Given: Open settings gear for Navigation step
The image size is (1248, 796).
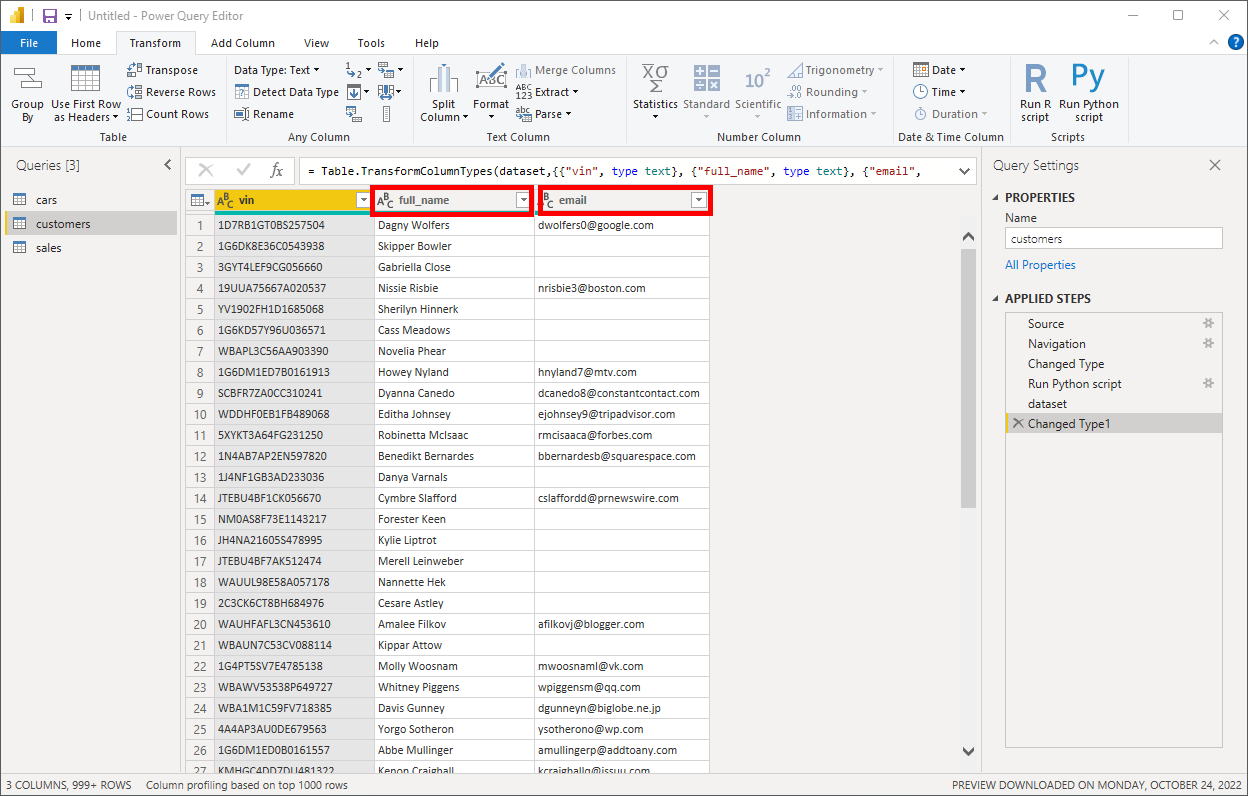Looking at the screenshot, I should pyautogui.click(x=1208, y=343).
